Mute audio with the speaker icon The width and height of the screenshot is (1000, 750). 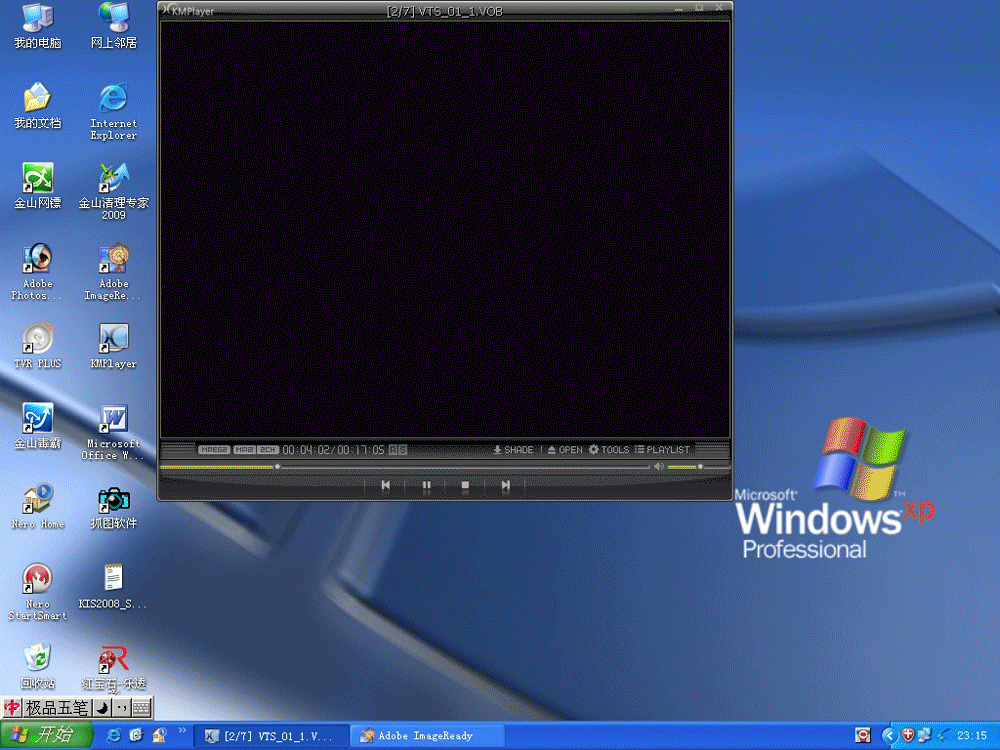pos(659,467)
